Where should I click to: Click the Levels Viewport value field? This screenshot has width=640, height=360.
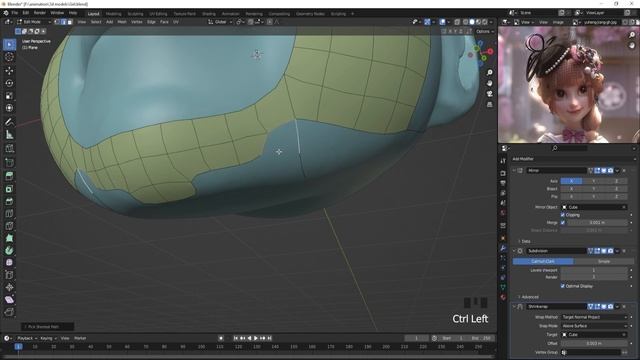pyautogui.click(x=594, y=270)
